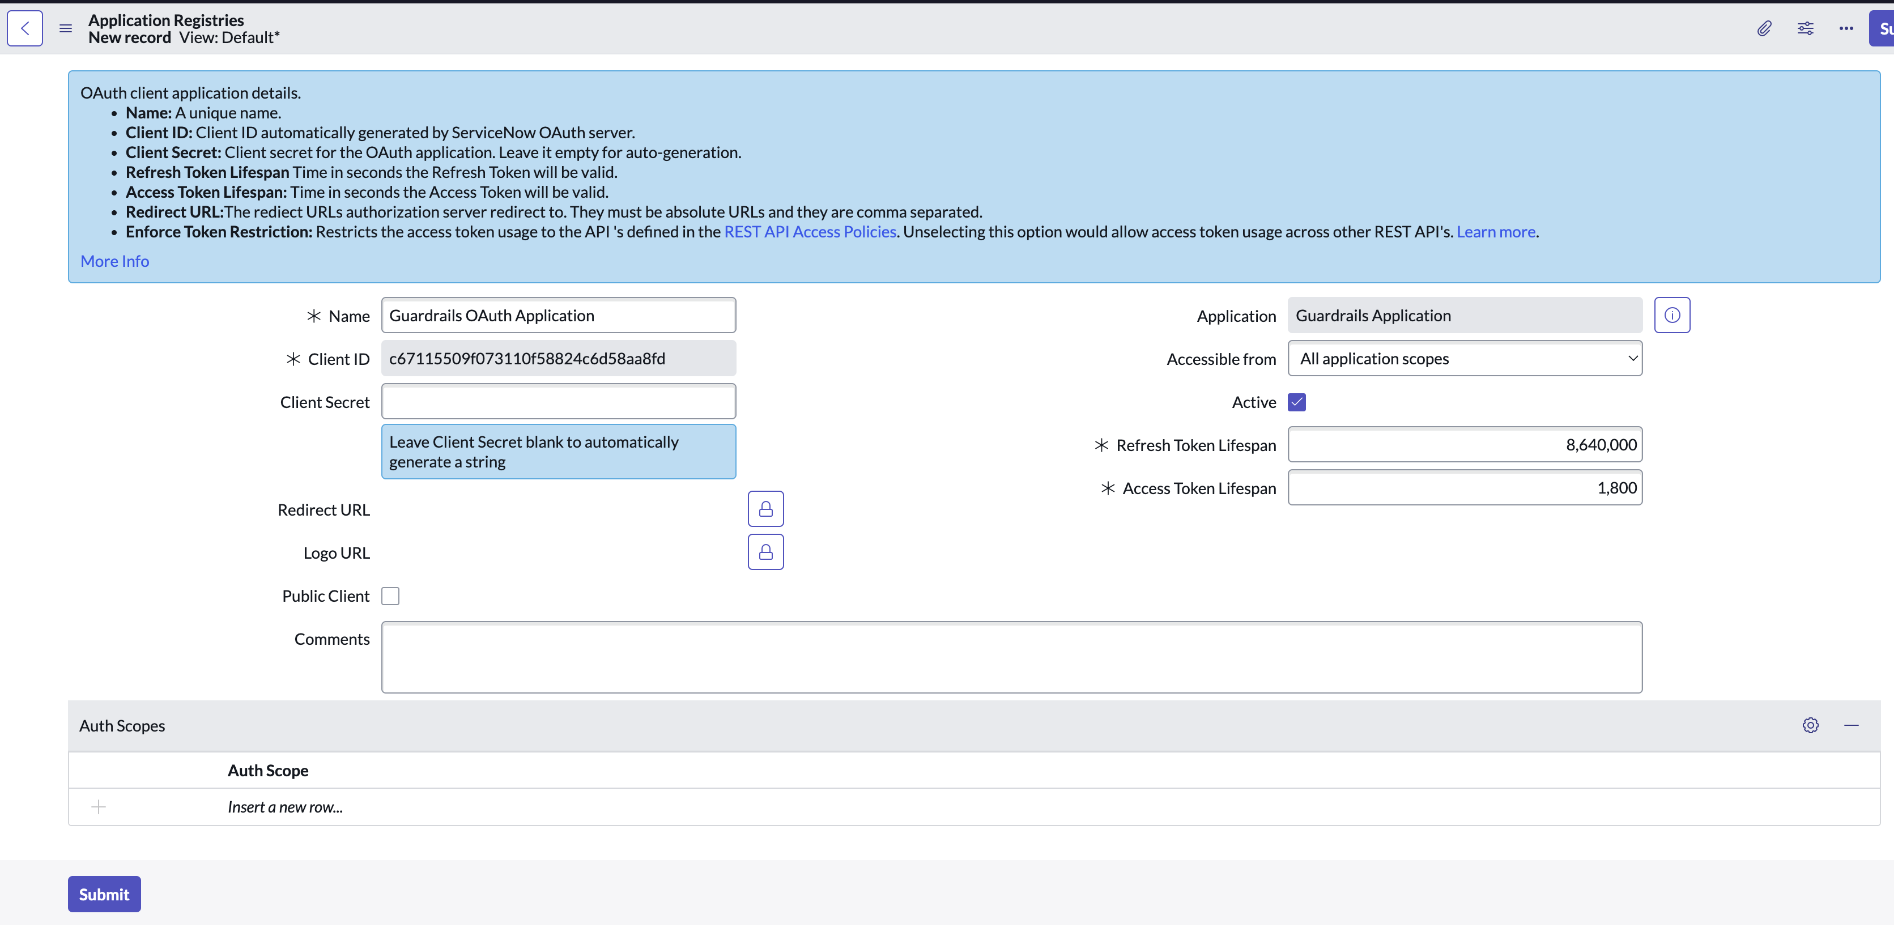Unlock the Redirect URL field
Viewport: 1894px width, 925px height.
[765, 509]
